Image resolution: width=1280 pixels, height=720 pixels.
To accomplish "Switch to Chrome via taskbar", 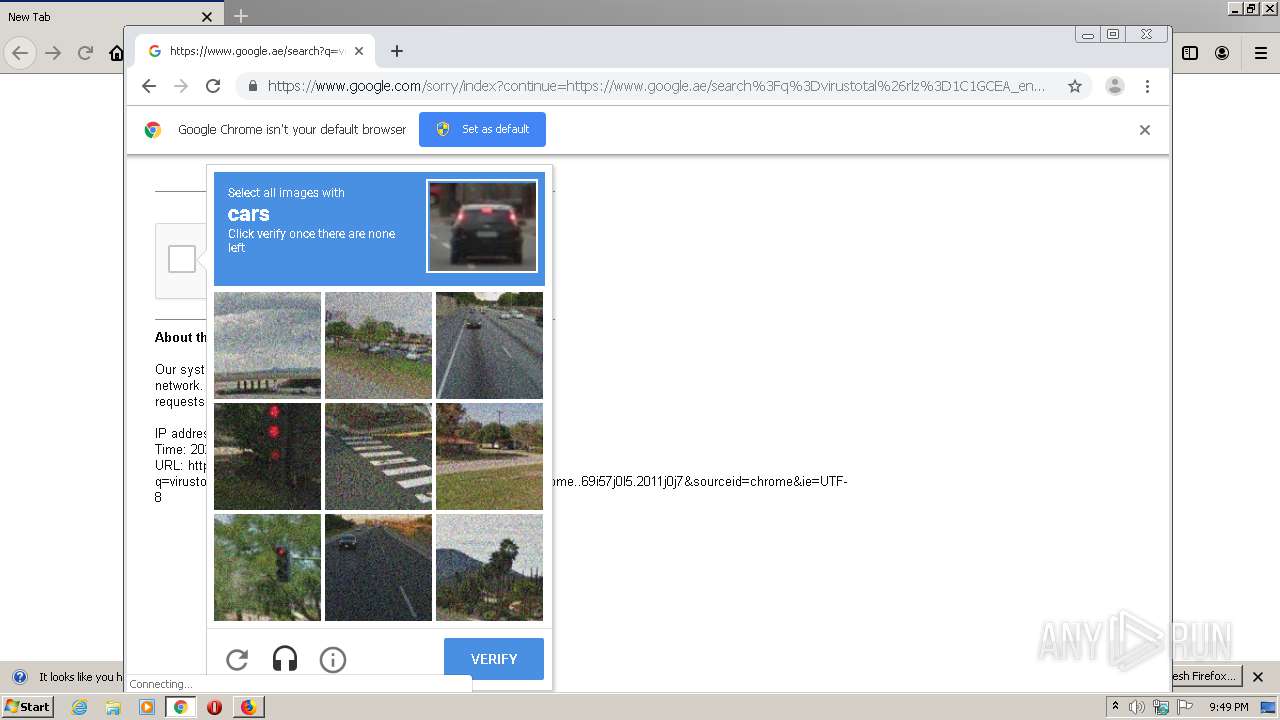I will tap(181, 707).
